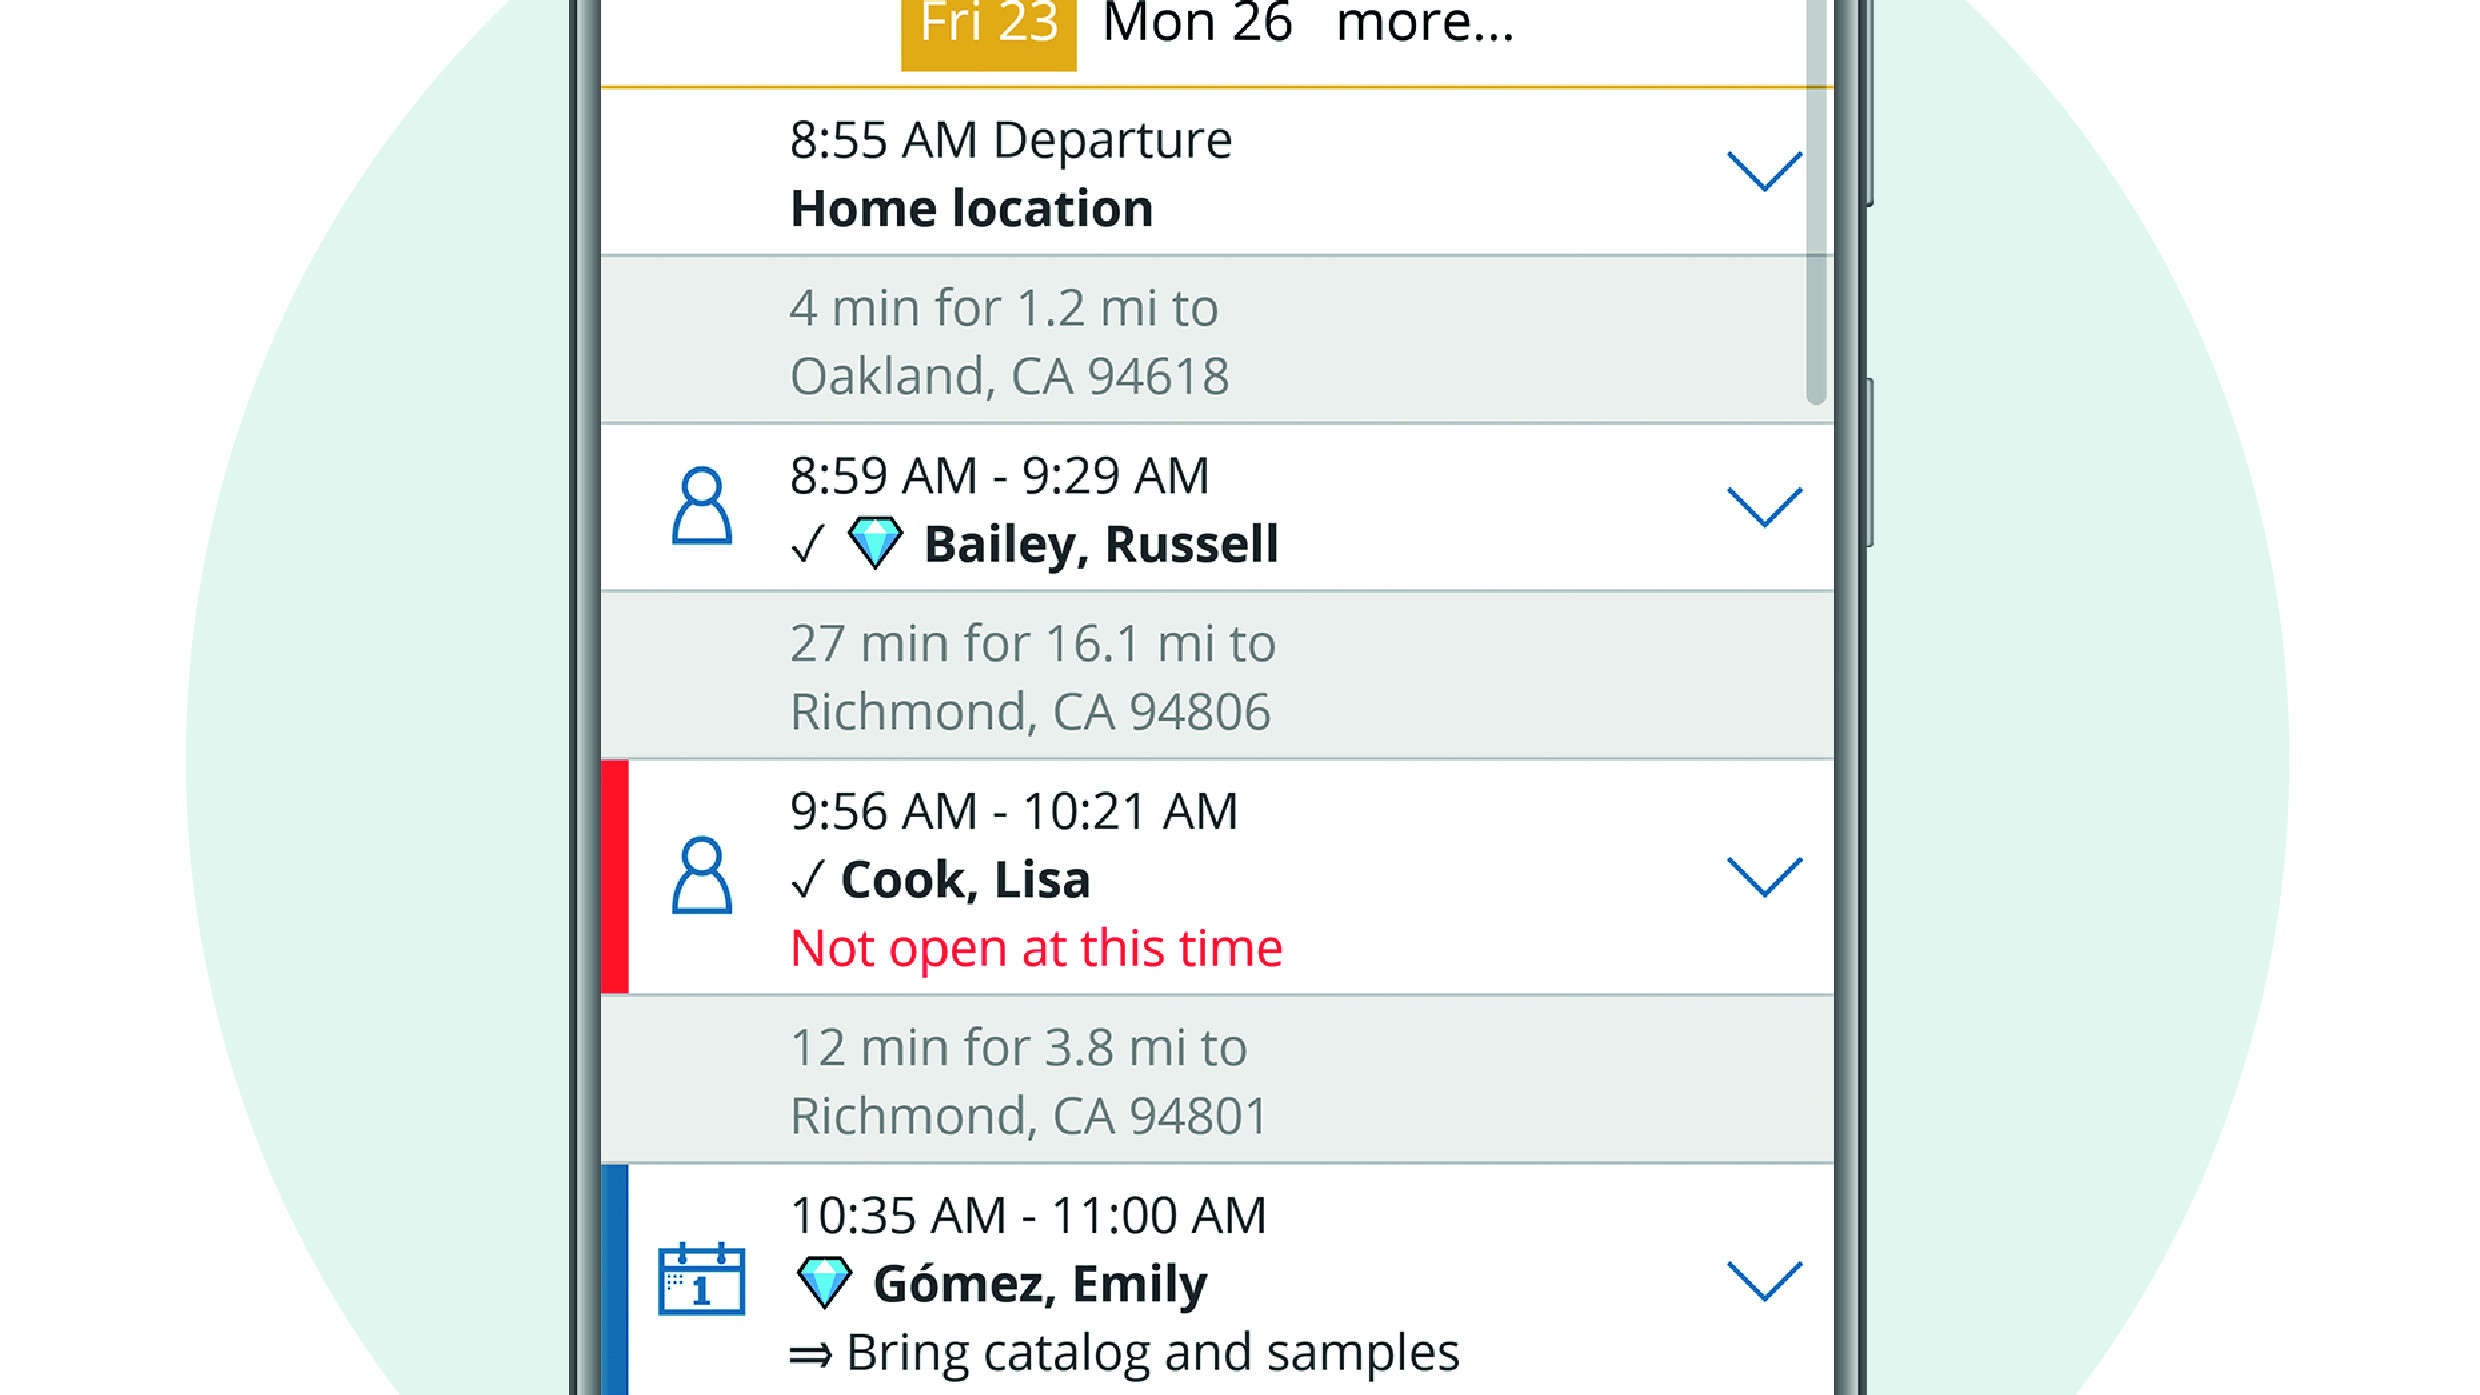The width and height of the screenshot is (2480, 1395).
Task: Expand the Gómez, Emily appointment details
Action: (x=1764, y=1281)
